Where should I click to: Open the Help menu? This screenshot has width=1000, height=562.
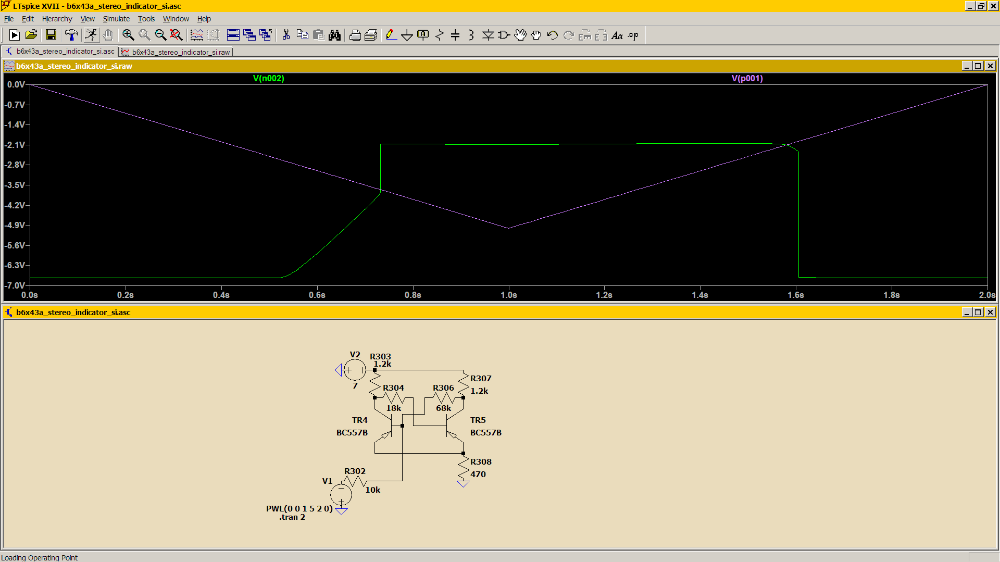tap(203, 18)
